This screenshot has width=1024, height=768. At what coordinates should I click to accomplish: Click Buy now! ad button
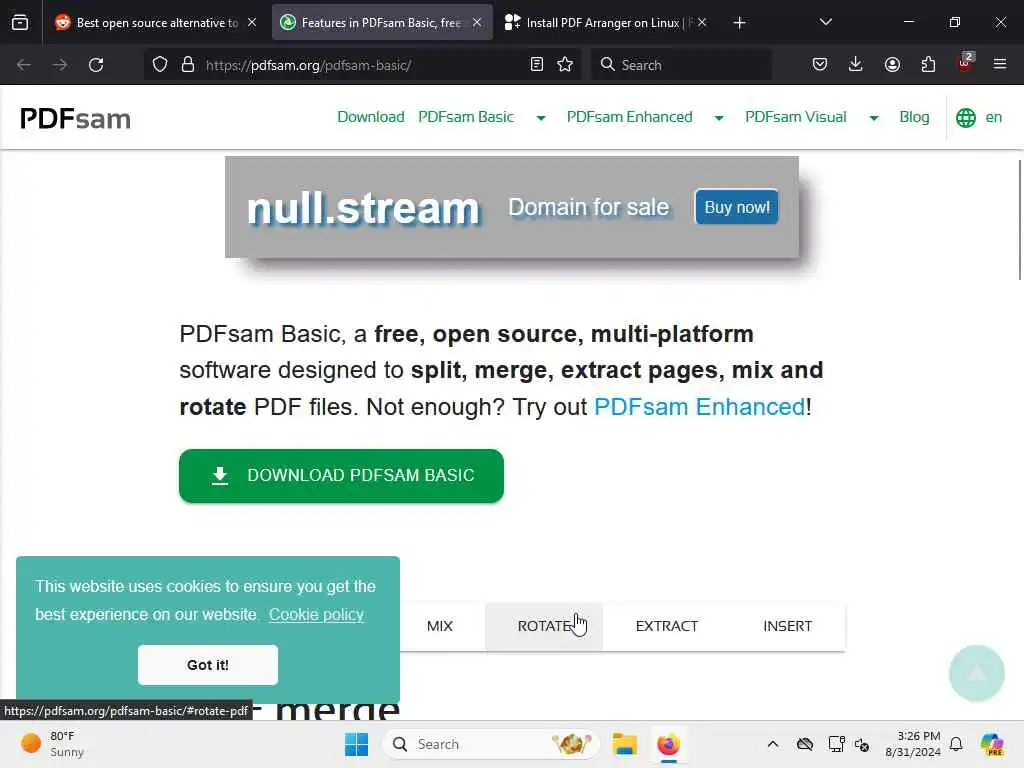coord(737,207)
